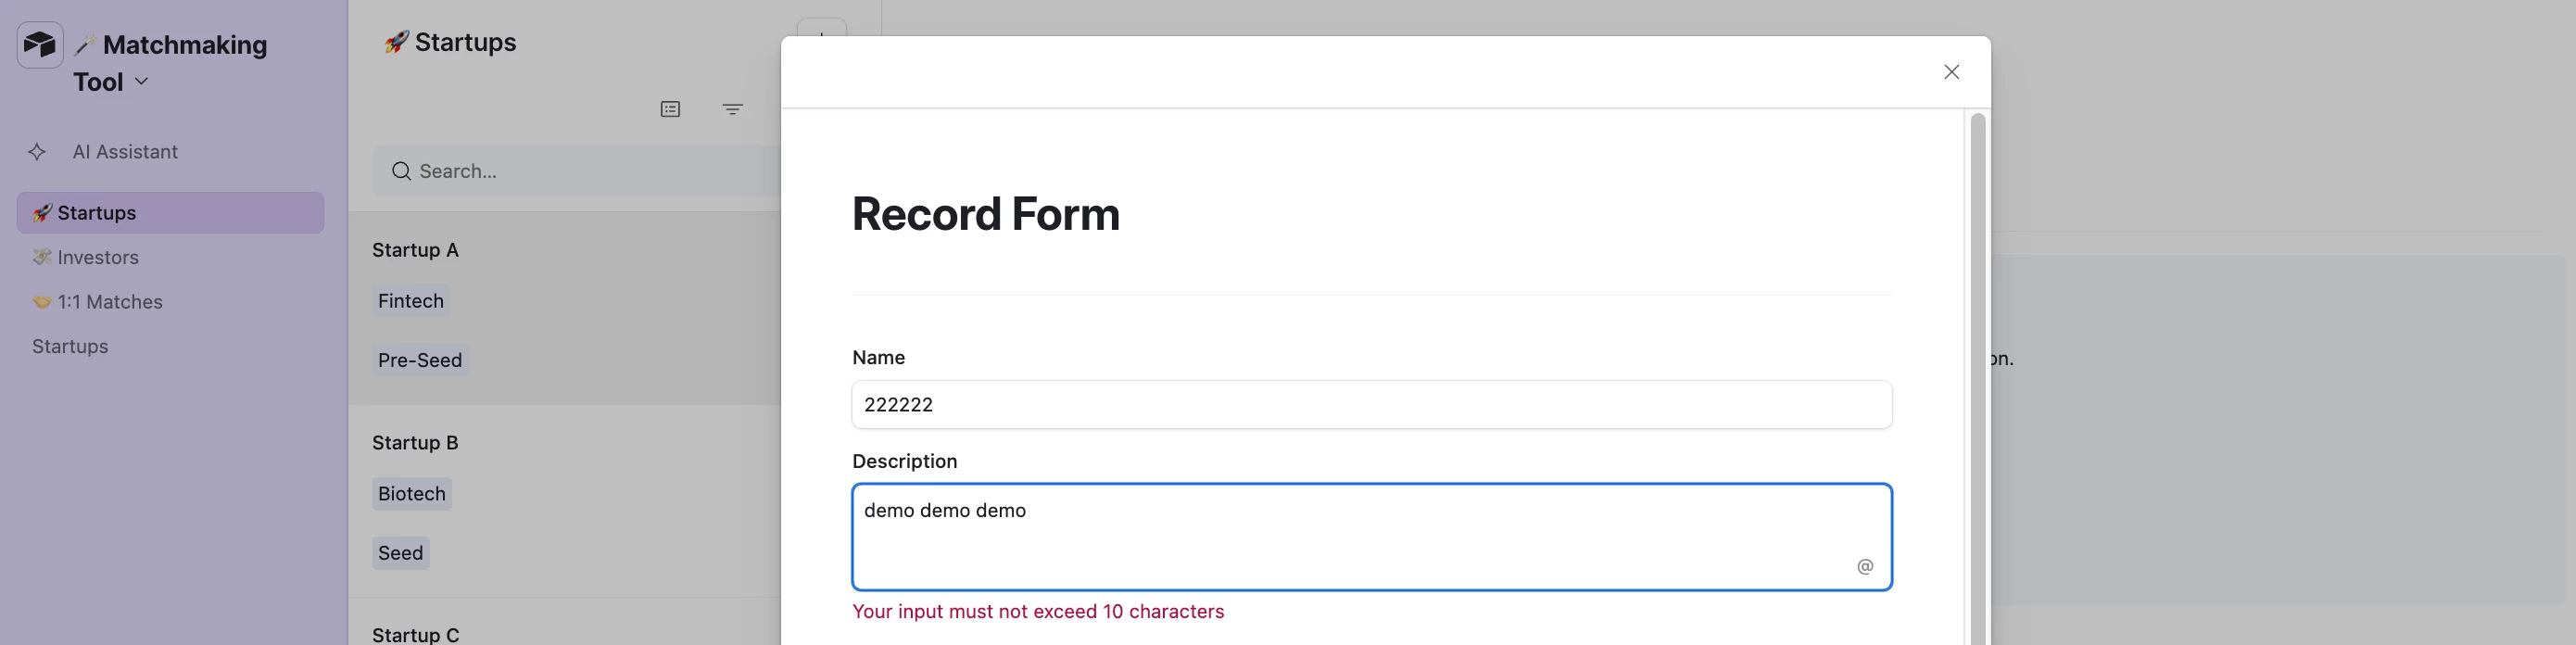This screenshot has height=645, width=2576.
Task: Click the search magnifier icon
Action: click(x=401, y=171)
